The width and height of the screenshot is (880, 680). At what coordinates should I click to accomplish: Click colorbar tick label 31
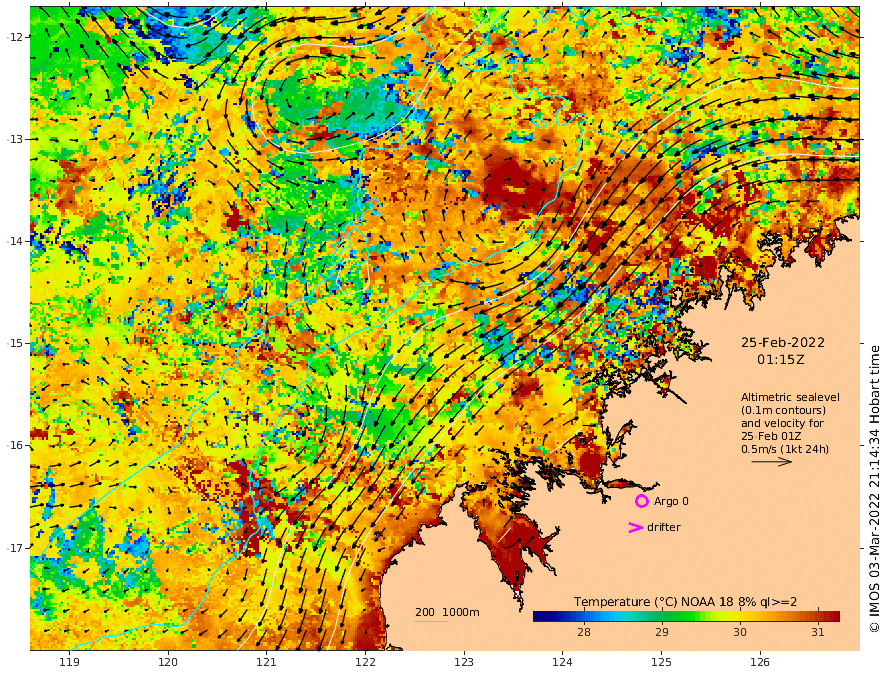pyautogui.click(x=818, y=632)
